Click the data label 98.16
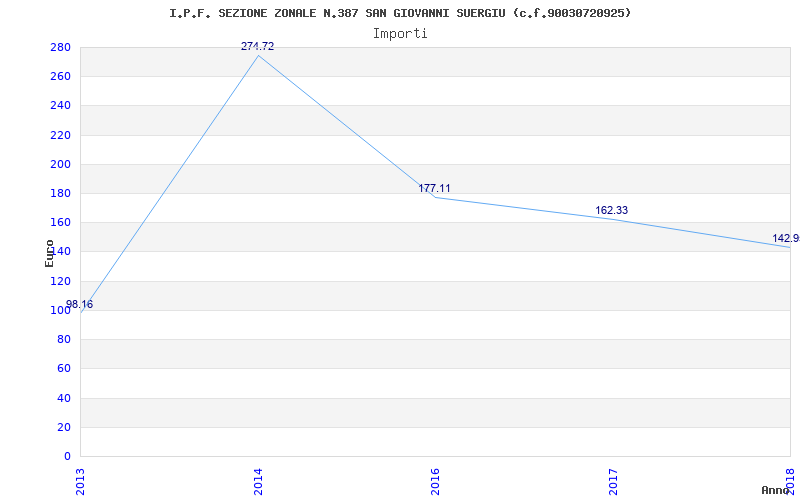The height and width of the screenshot is (500, 800). pos(80,305)
